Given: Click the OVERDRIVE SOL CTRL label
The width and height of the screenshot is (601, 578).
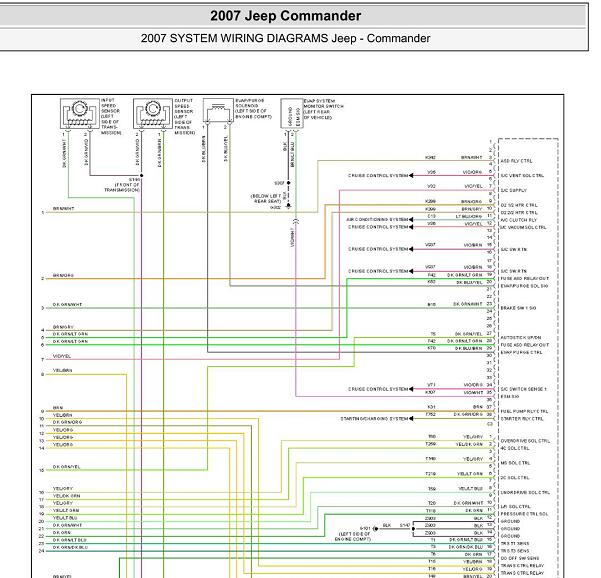Looking at the screenshot, I should click(x=525, y=441).
